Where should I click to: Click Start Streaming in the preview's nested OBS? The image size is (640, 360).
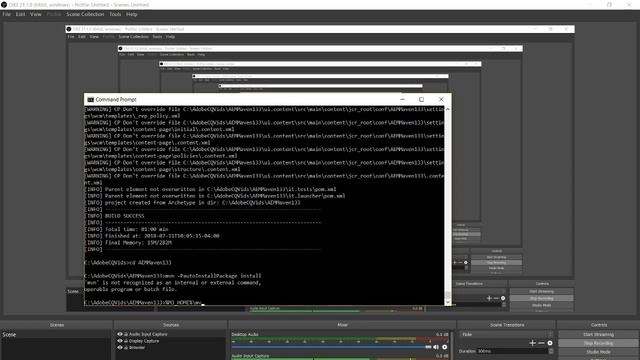542,291
